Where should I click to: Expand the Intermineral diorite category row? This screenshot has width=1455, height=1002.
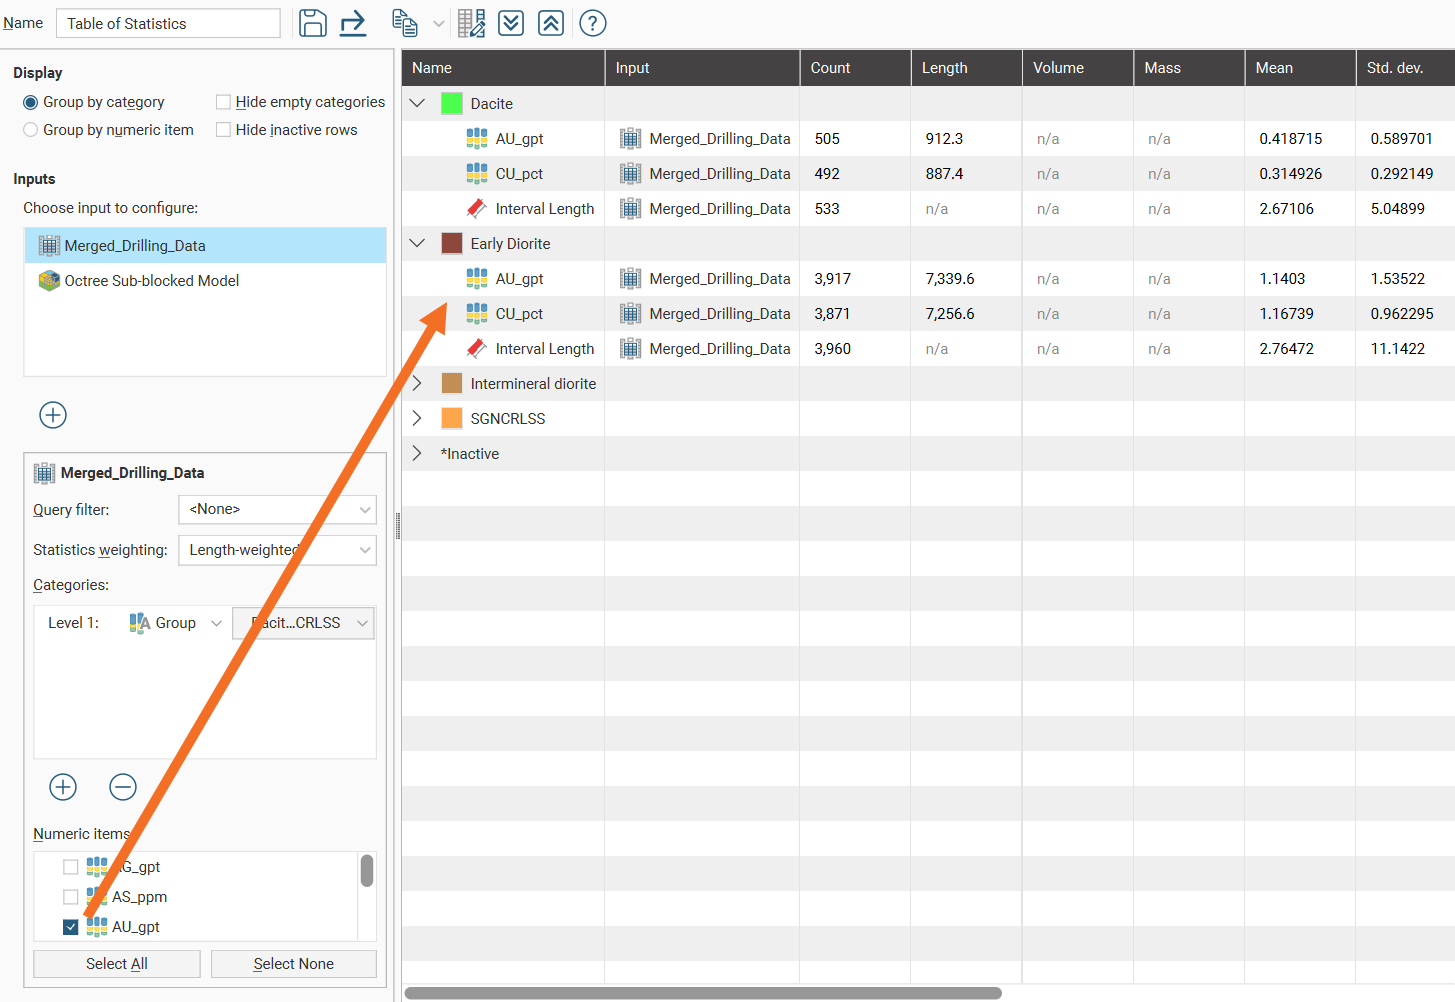pyautogui.click(x=418, y=384)
